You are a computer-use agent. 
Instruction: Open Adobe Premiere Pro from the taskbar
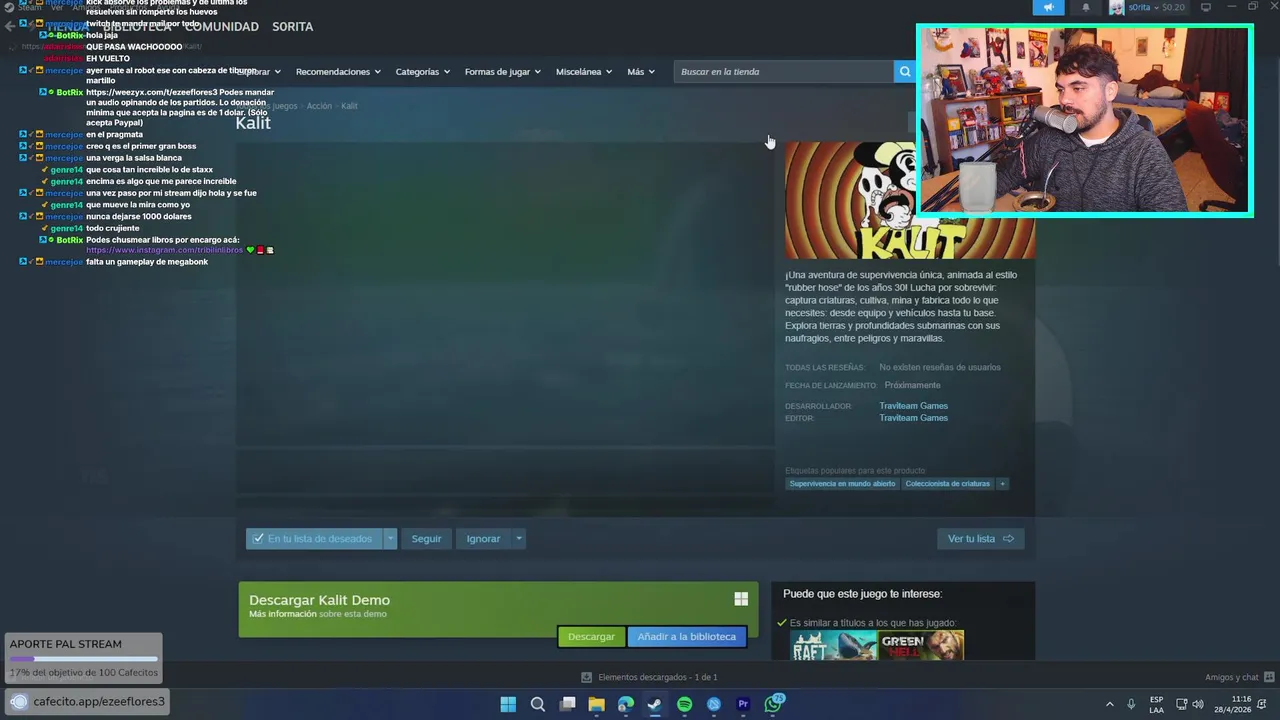[743, 704]
